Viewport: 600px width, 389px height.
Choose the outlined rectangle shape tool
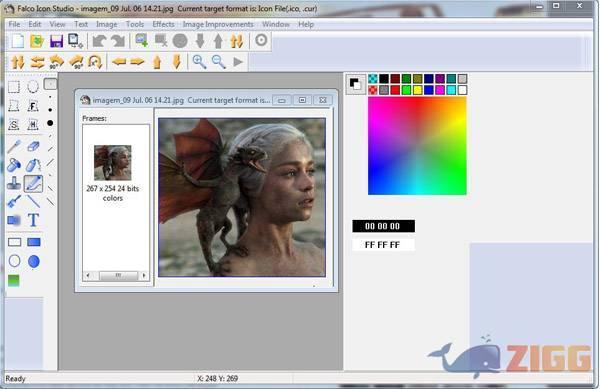tap(14, 242)
